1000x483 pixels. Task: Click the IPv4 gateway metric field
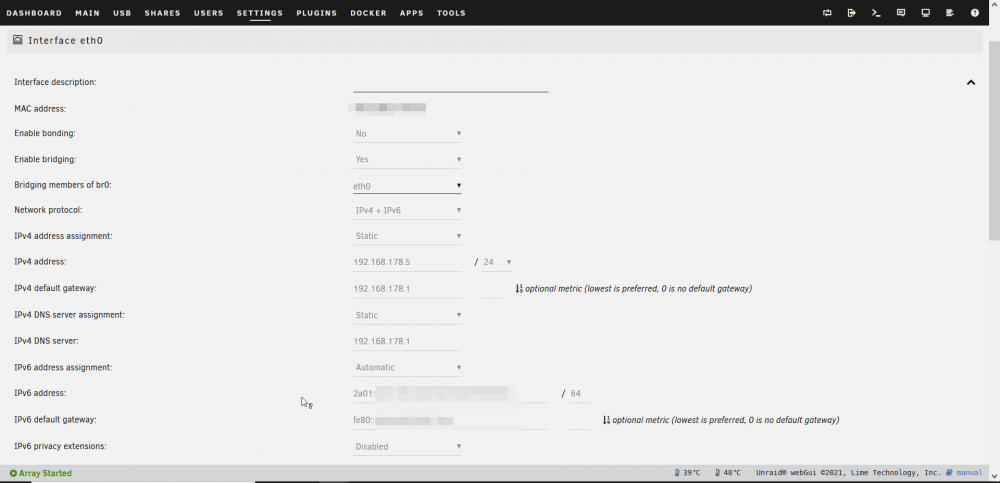[x=492, y=288]
